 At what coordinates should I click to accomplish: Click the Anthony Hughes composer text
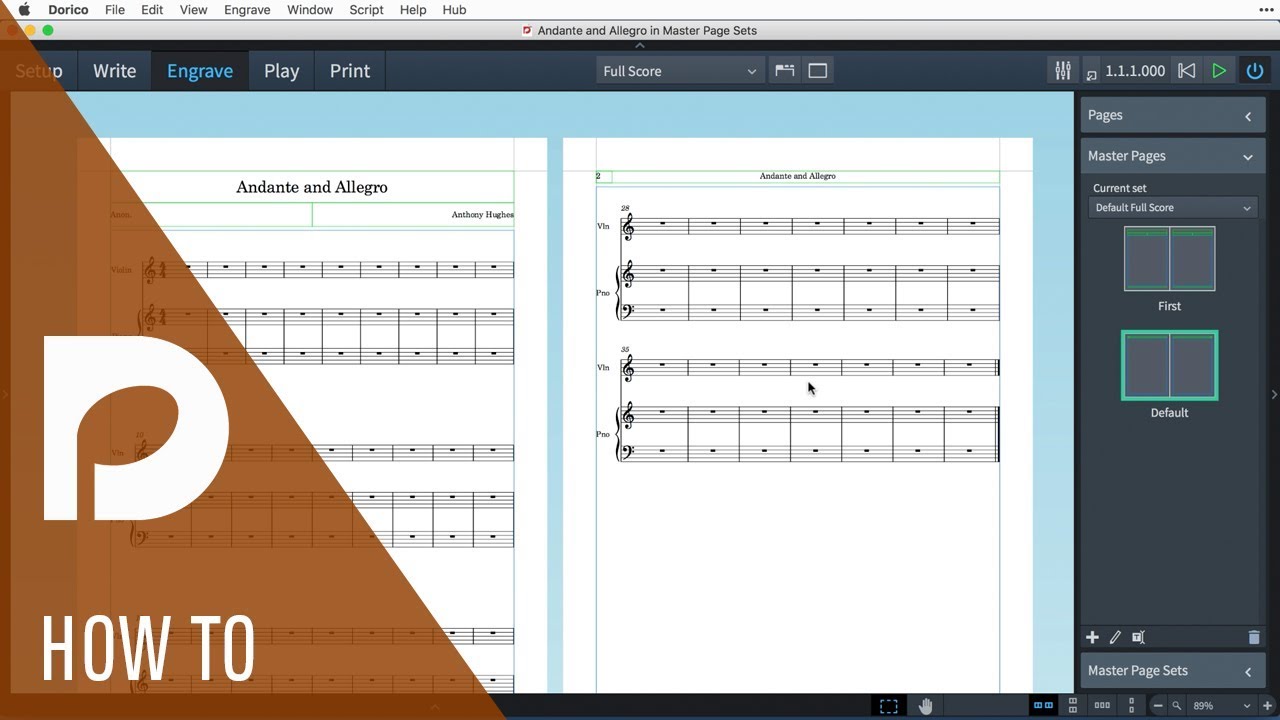pos(482,214)
